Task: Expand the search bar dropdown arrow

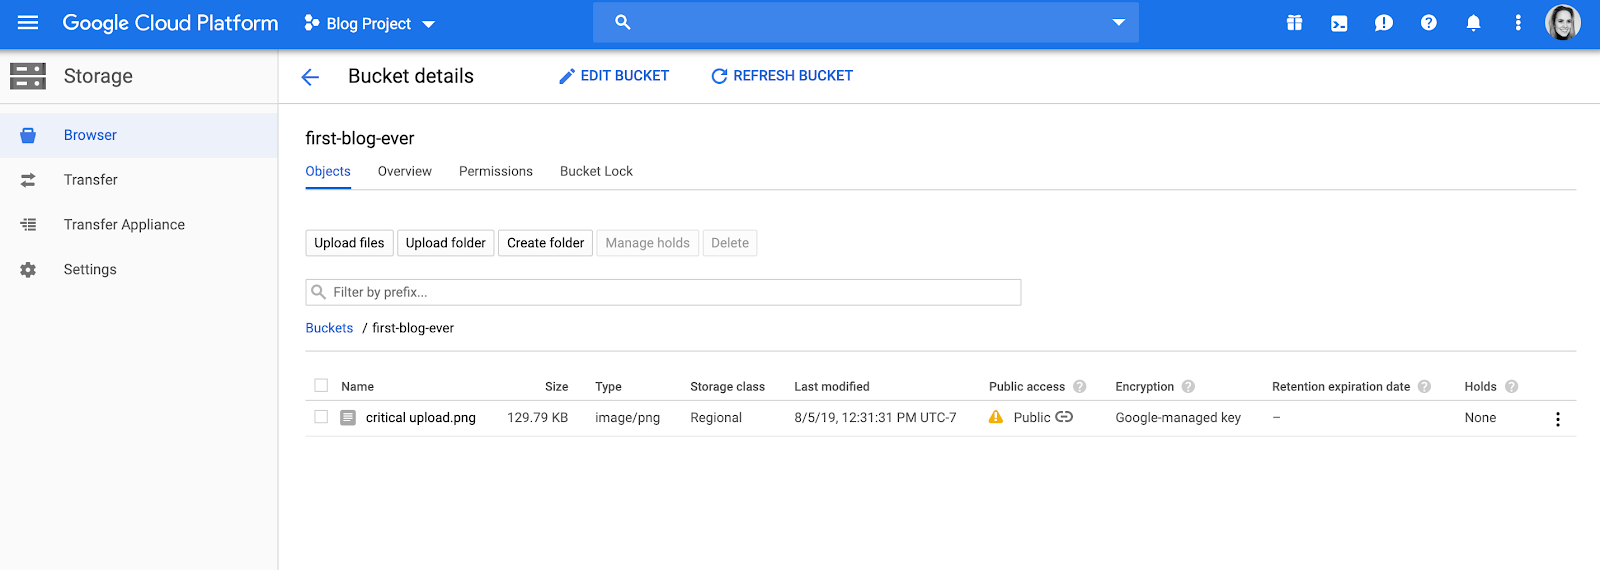Action: (x=1118, y=22)
